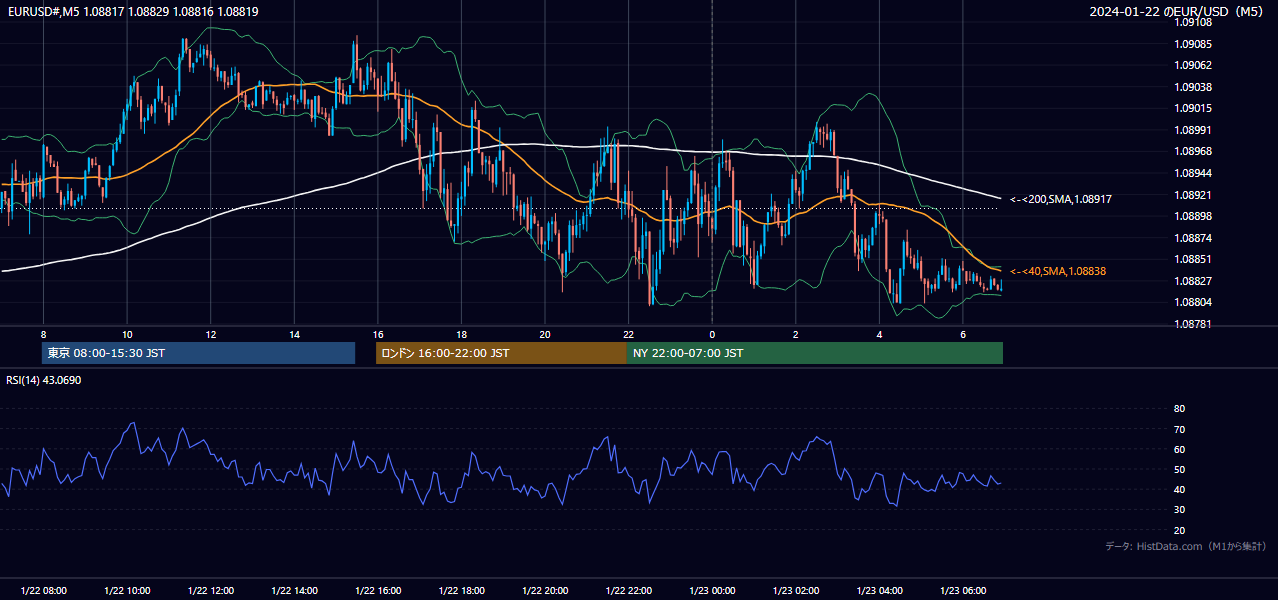Click price axis value 1.09062
This screenshot has height=600, width=1278.
coord(1192,65)
